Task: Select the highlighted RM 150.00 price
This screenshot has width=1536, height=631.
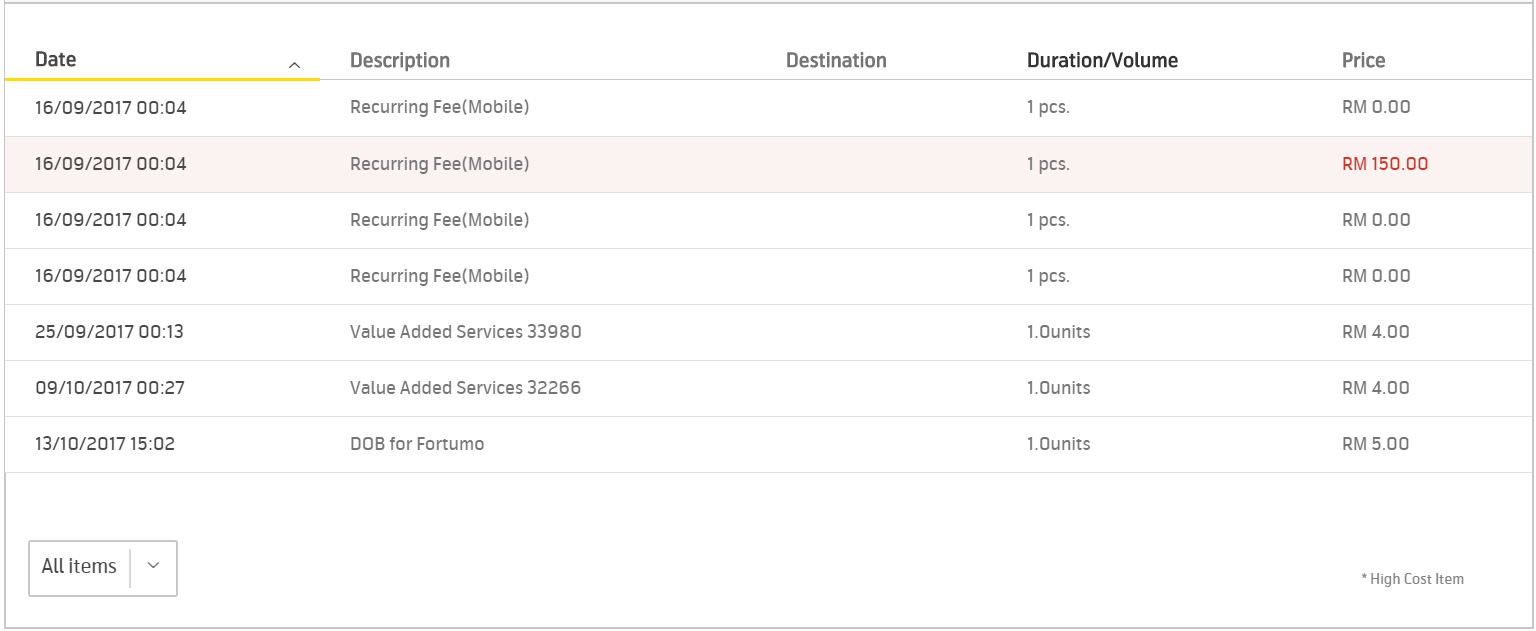Action: 1385,164
